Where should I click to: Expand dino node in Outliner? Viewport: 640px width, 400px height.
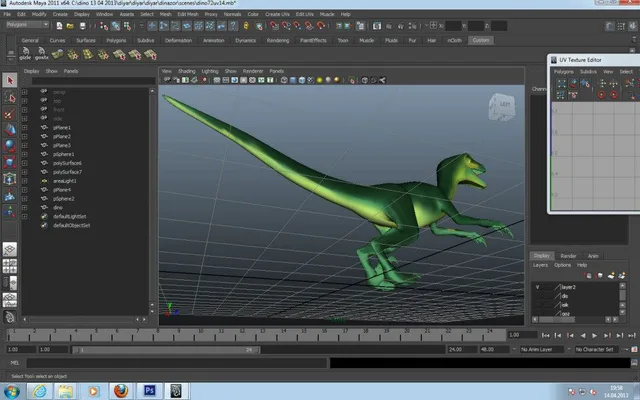tap(24, 208)
